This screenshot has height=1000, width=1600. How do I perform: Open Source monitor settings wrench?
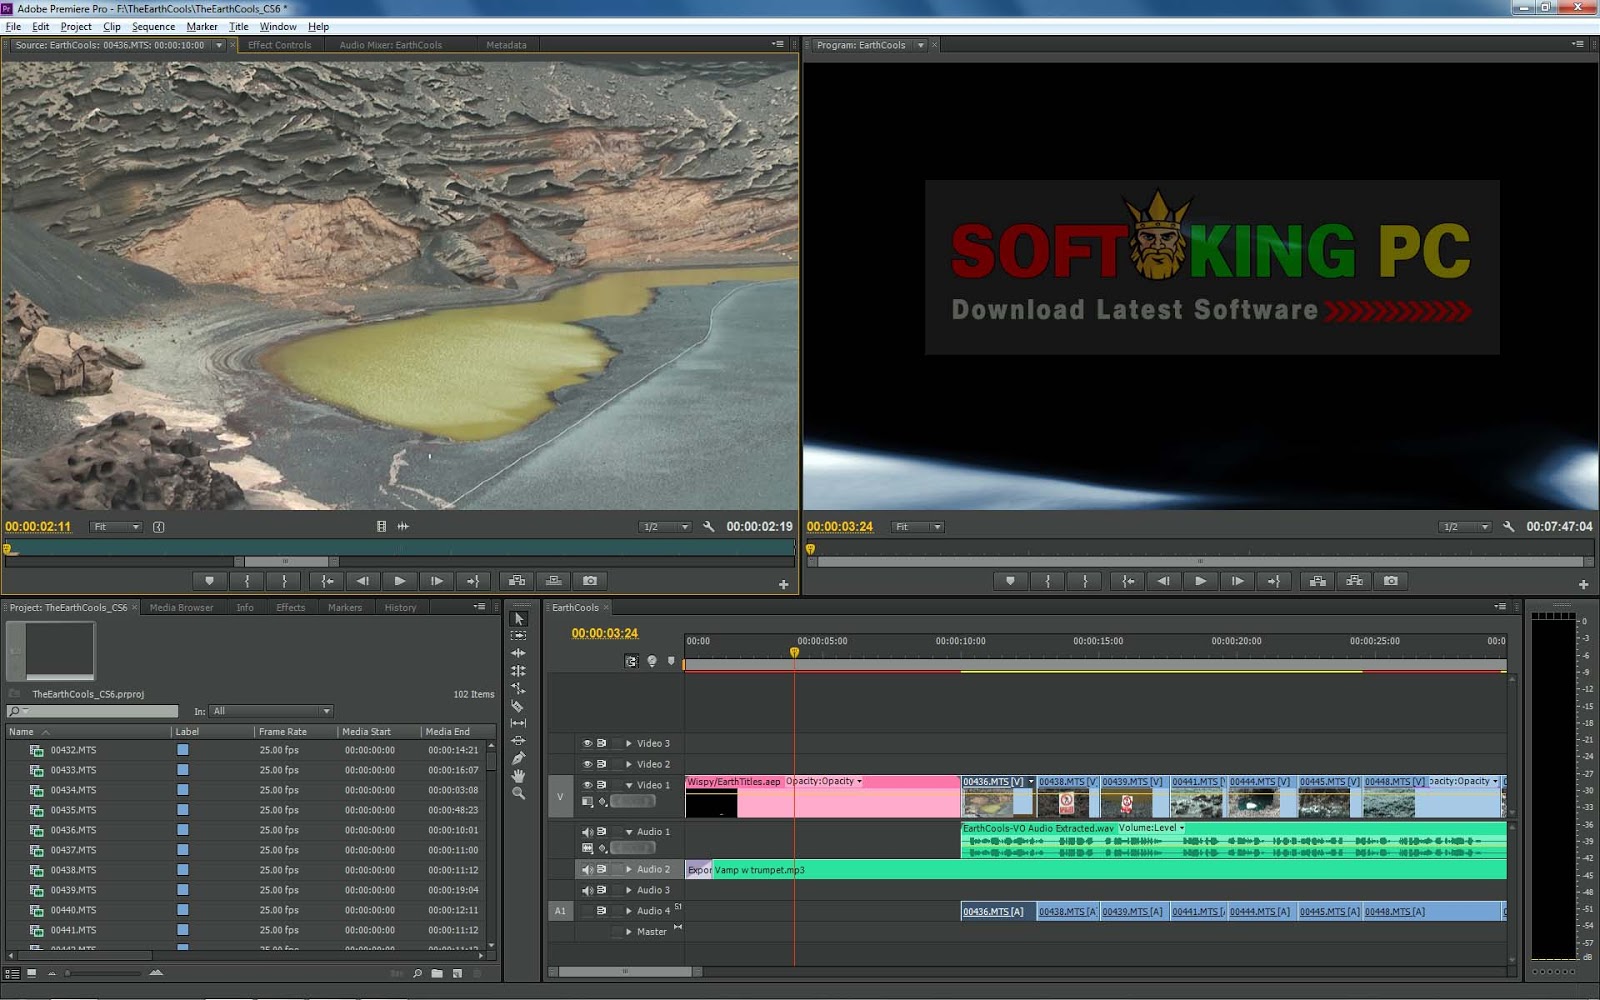point(709,526)
